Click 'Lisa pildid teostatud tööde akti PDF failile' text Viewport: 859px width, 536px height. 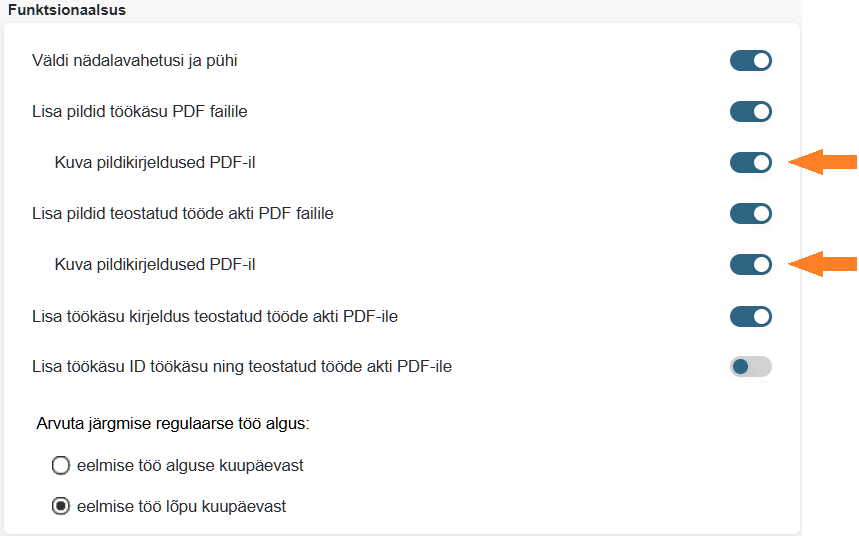(x=183, y=213)
